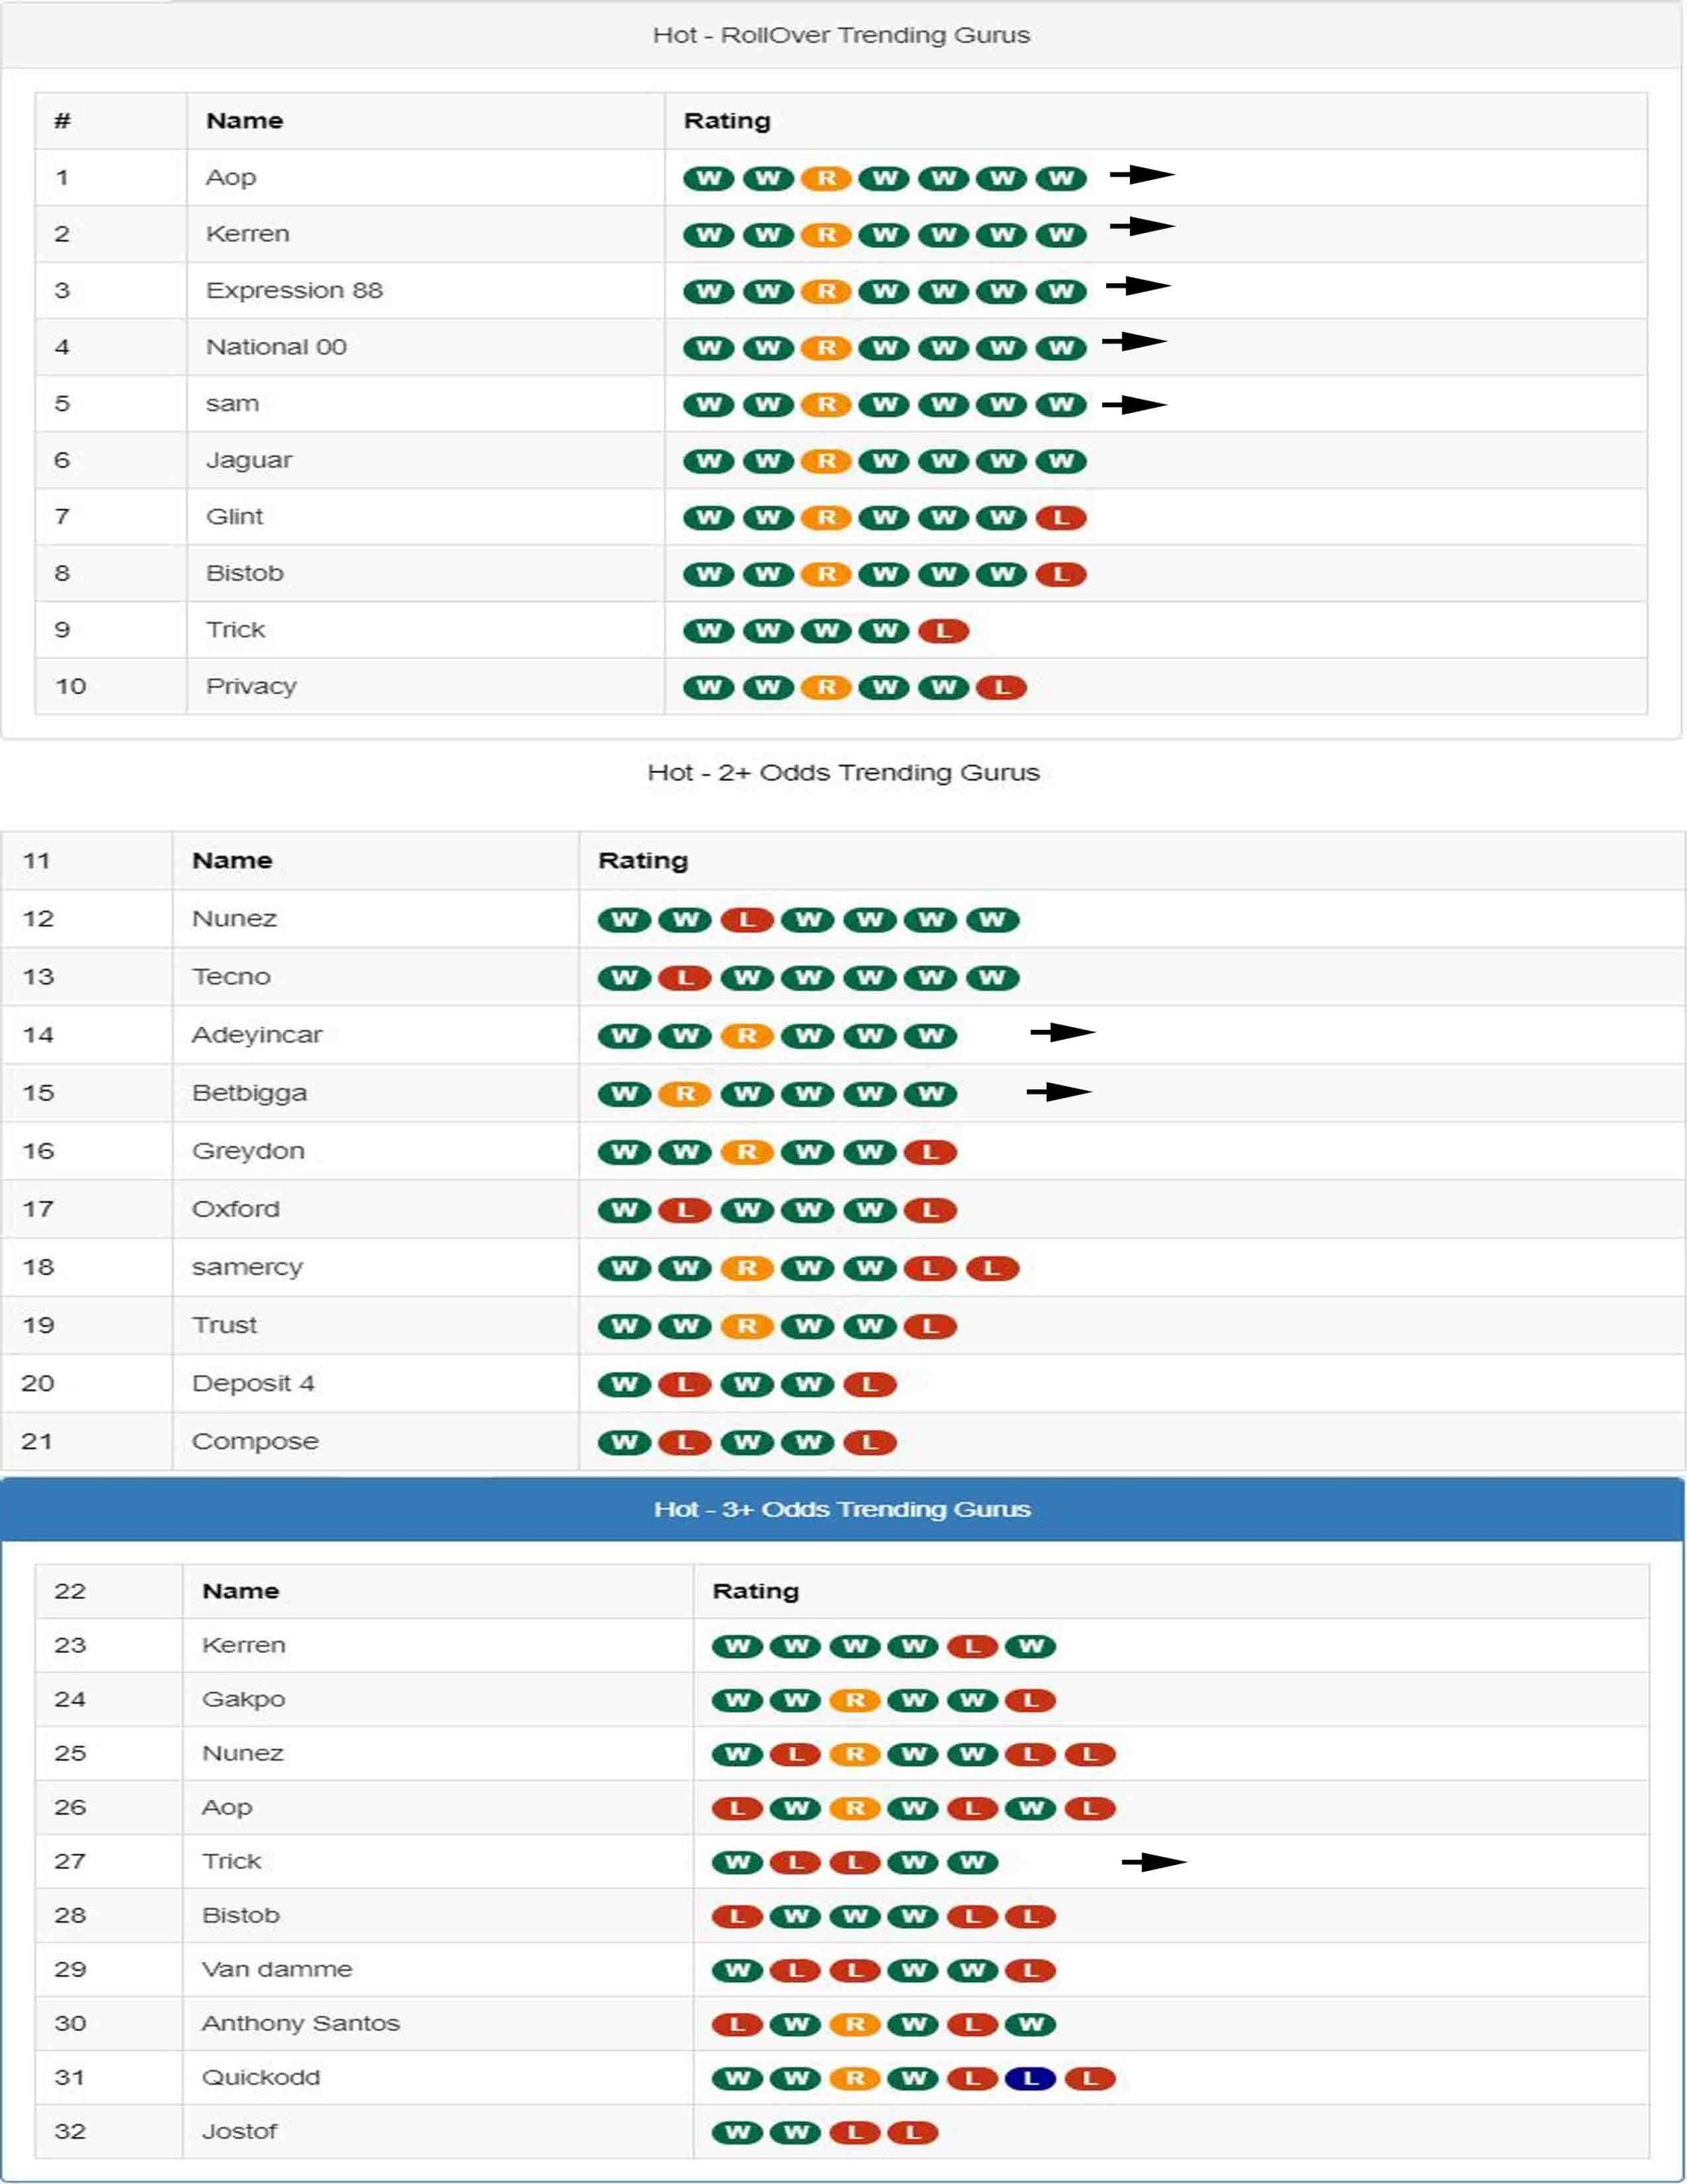This screenshot has height=2184, width=1687.
Task: Click the red L badge at end of Privacy's rating
Action: point(1004,686)
